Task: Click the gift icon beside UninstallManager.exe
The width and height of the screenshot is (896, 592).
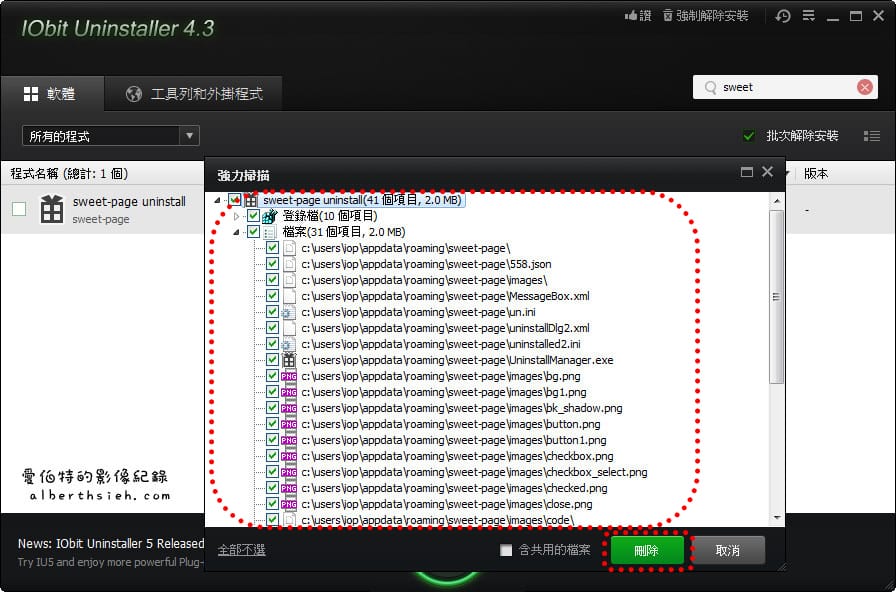Action: click(289, 360)
